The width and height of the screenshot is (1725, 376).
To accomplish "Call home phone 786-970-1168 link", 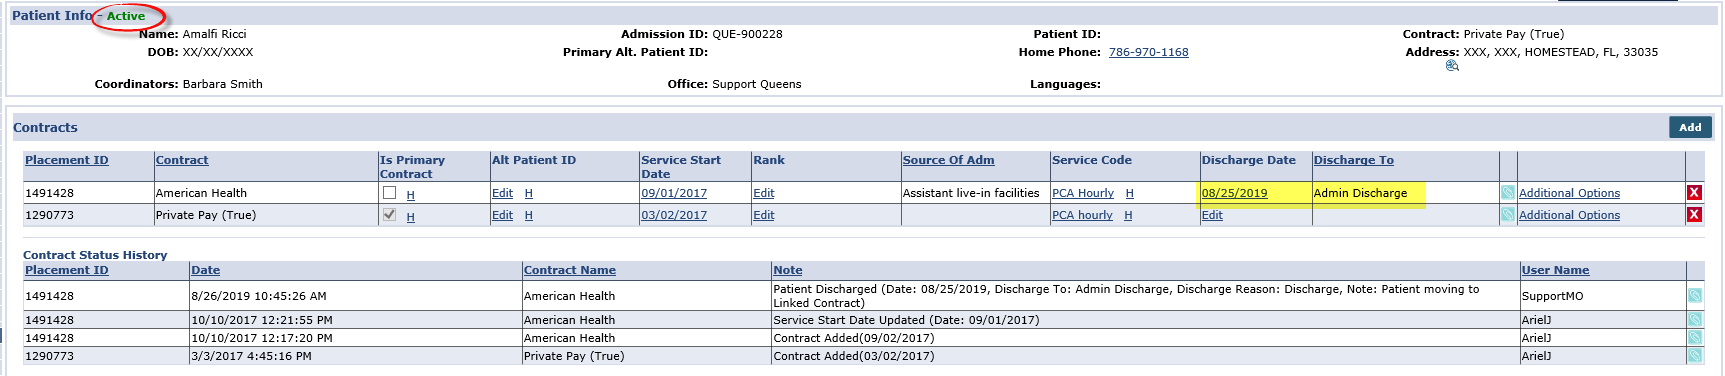I will [x=1148, y=52].
